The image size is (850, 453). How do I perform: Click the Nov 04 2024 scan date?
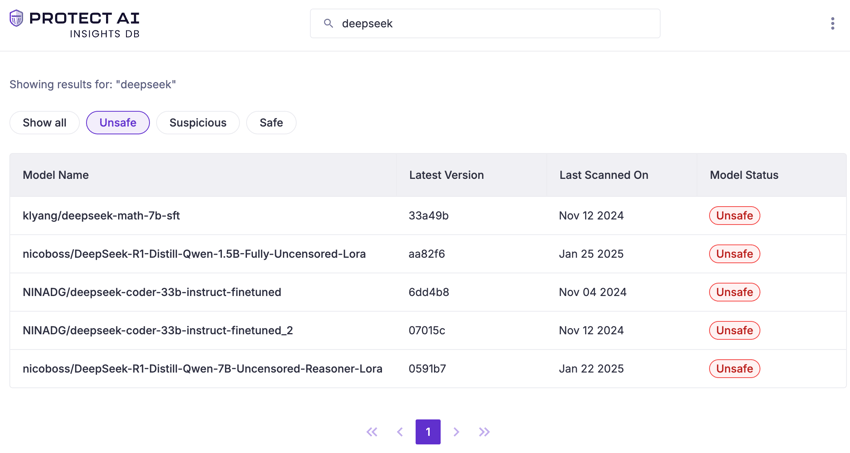click(x=593, y=292)
